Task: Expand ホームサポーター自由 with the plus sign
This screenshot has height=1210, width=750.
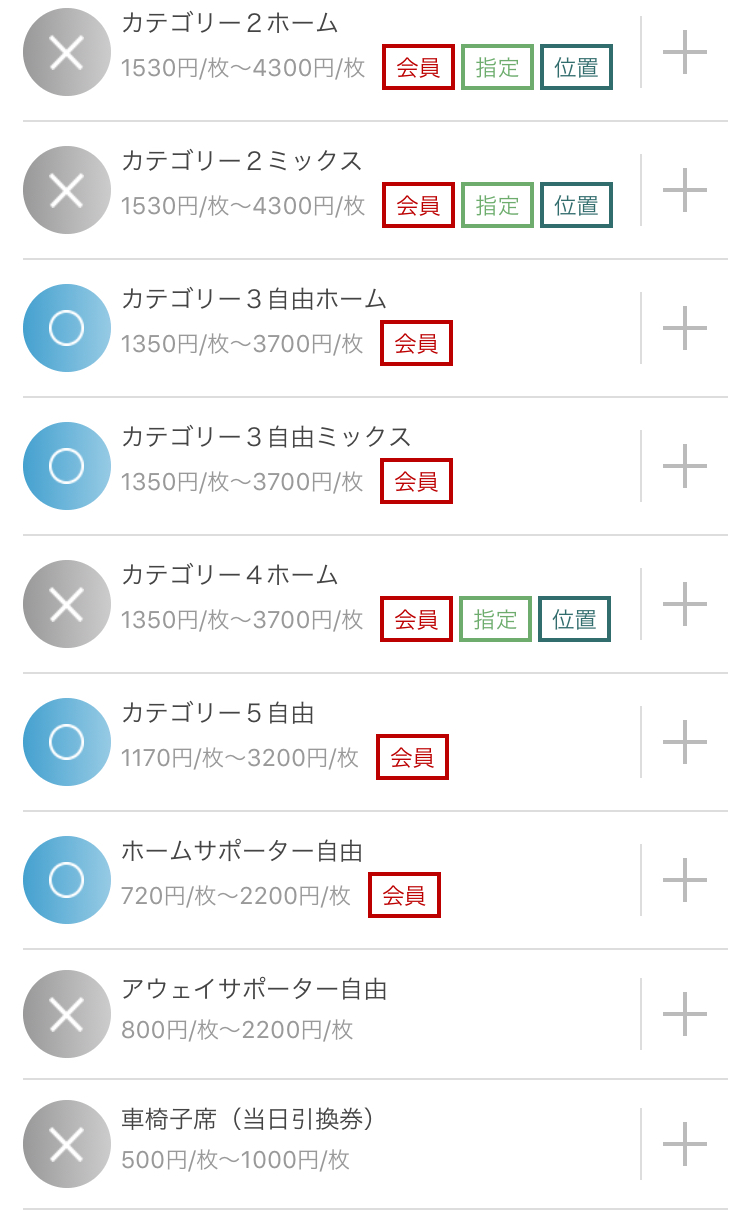Action: tap(685, 880)
